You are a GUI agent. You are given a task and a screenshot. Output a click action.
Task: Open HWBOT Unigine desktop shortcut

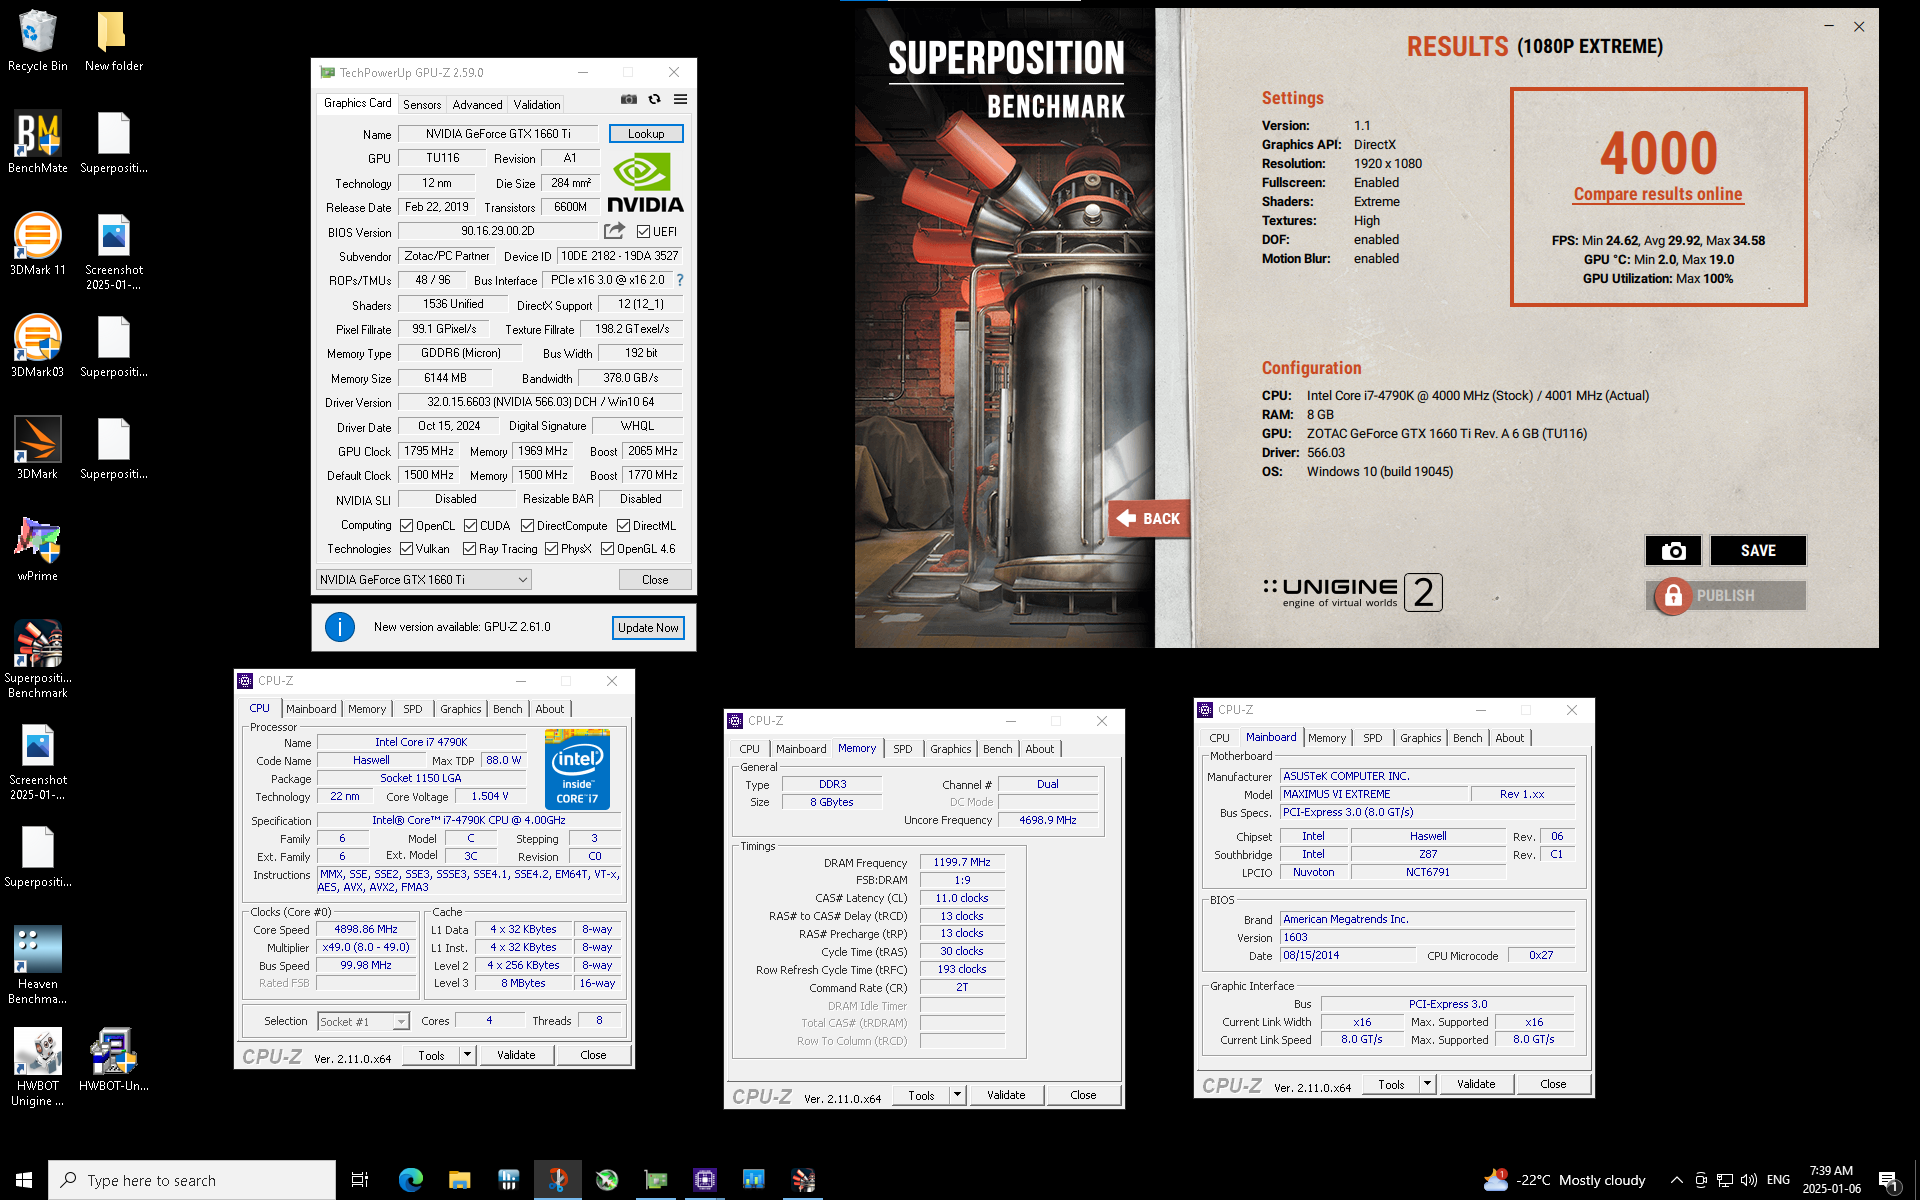pyautogui.click(x=38, y=1066)
